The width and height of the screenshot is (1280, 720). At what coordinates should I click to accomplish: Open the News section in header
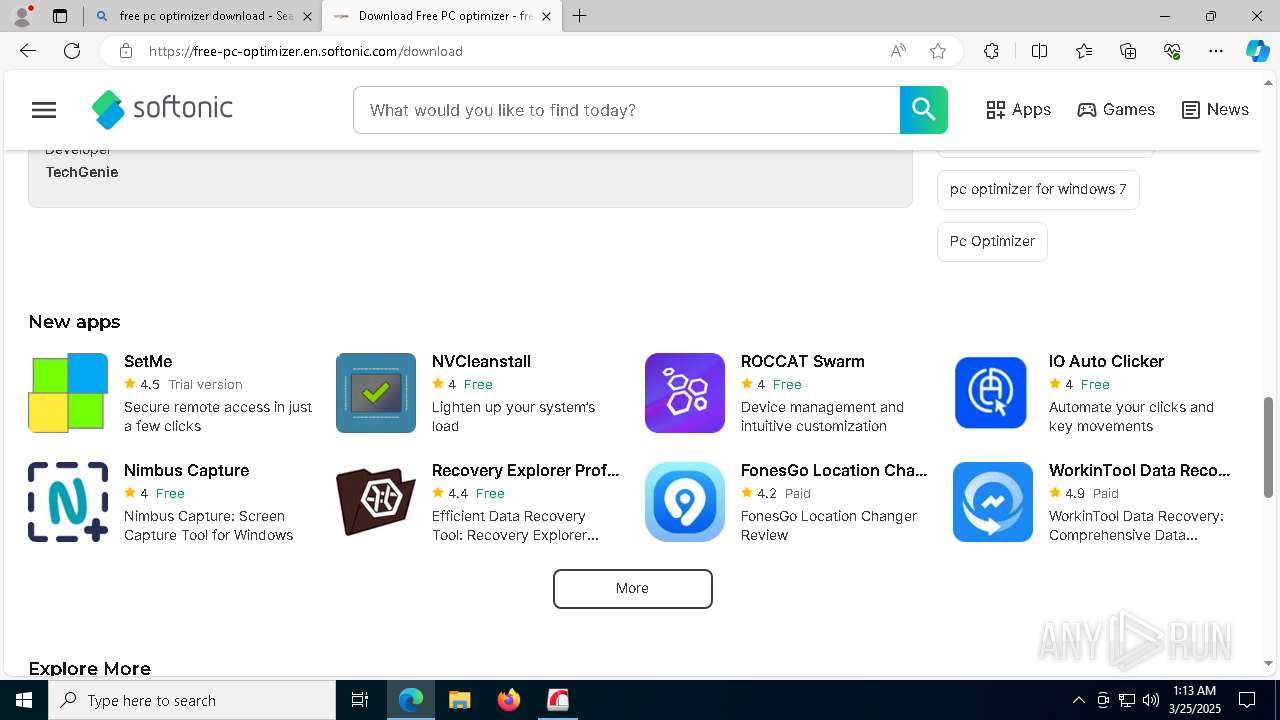(1215, 110)
